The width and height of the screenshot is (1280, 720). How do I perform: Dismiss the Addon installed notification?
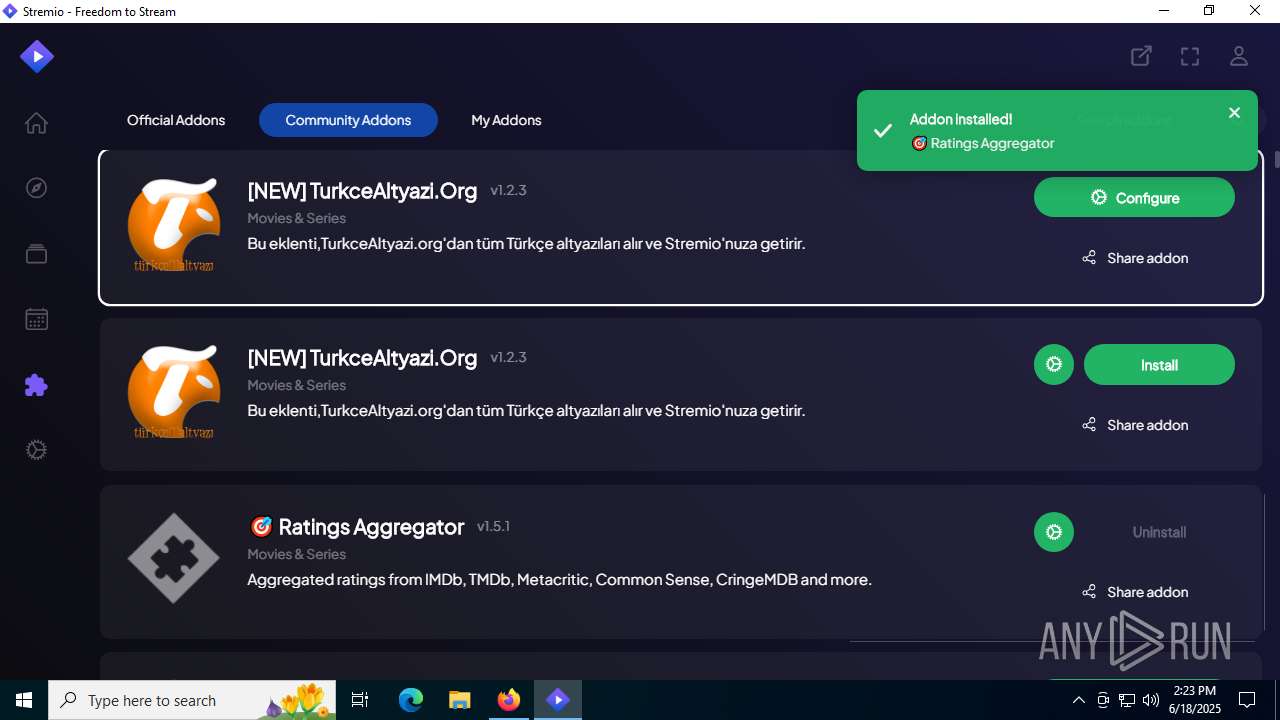pos(1234,113)
